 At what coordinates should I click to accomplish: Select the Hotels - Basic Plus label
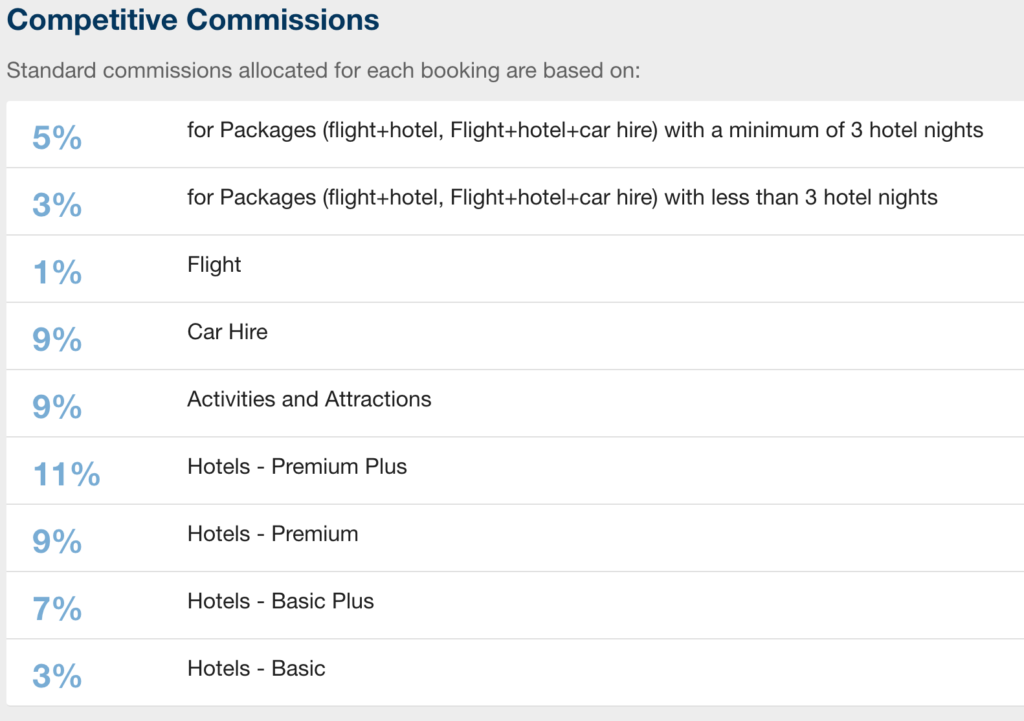280,601
